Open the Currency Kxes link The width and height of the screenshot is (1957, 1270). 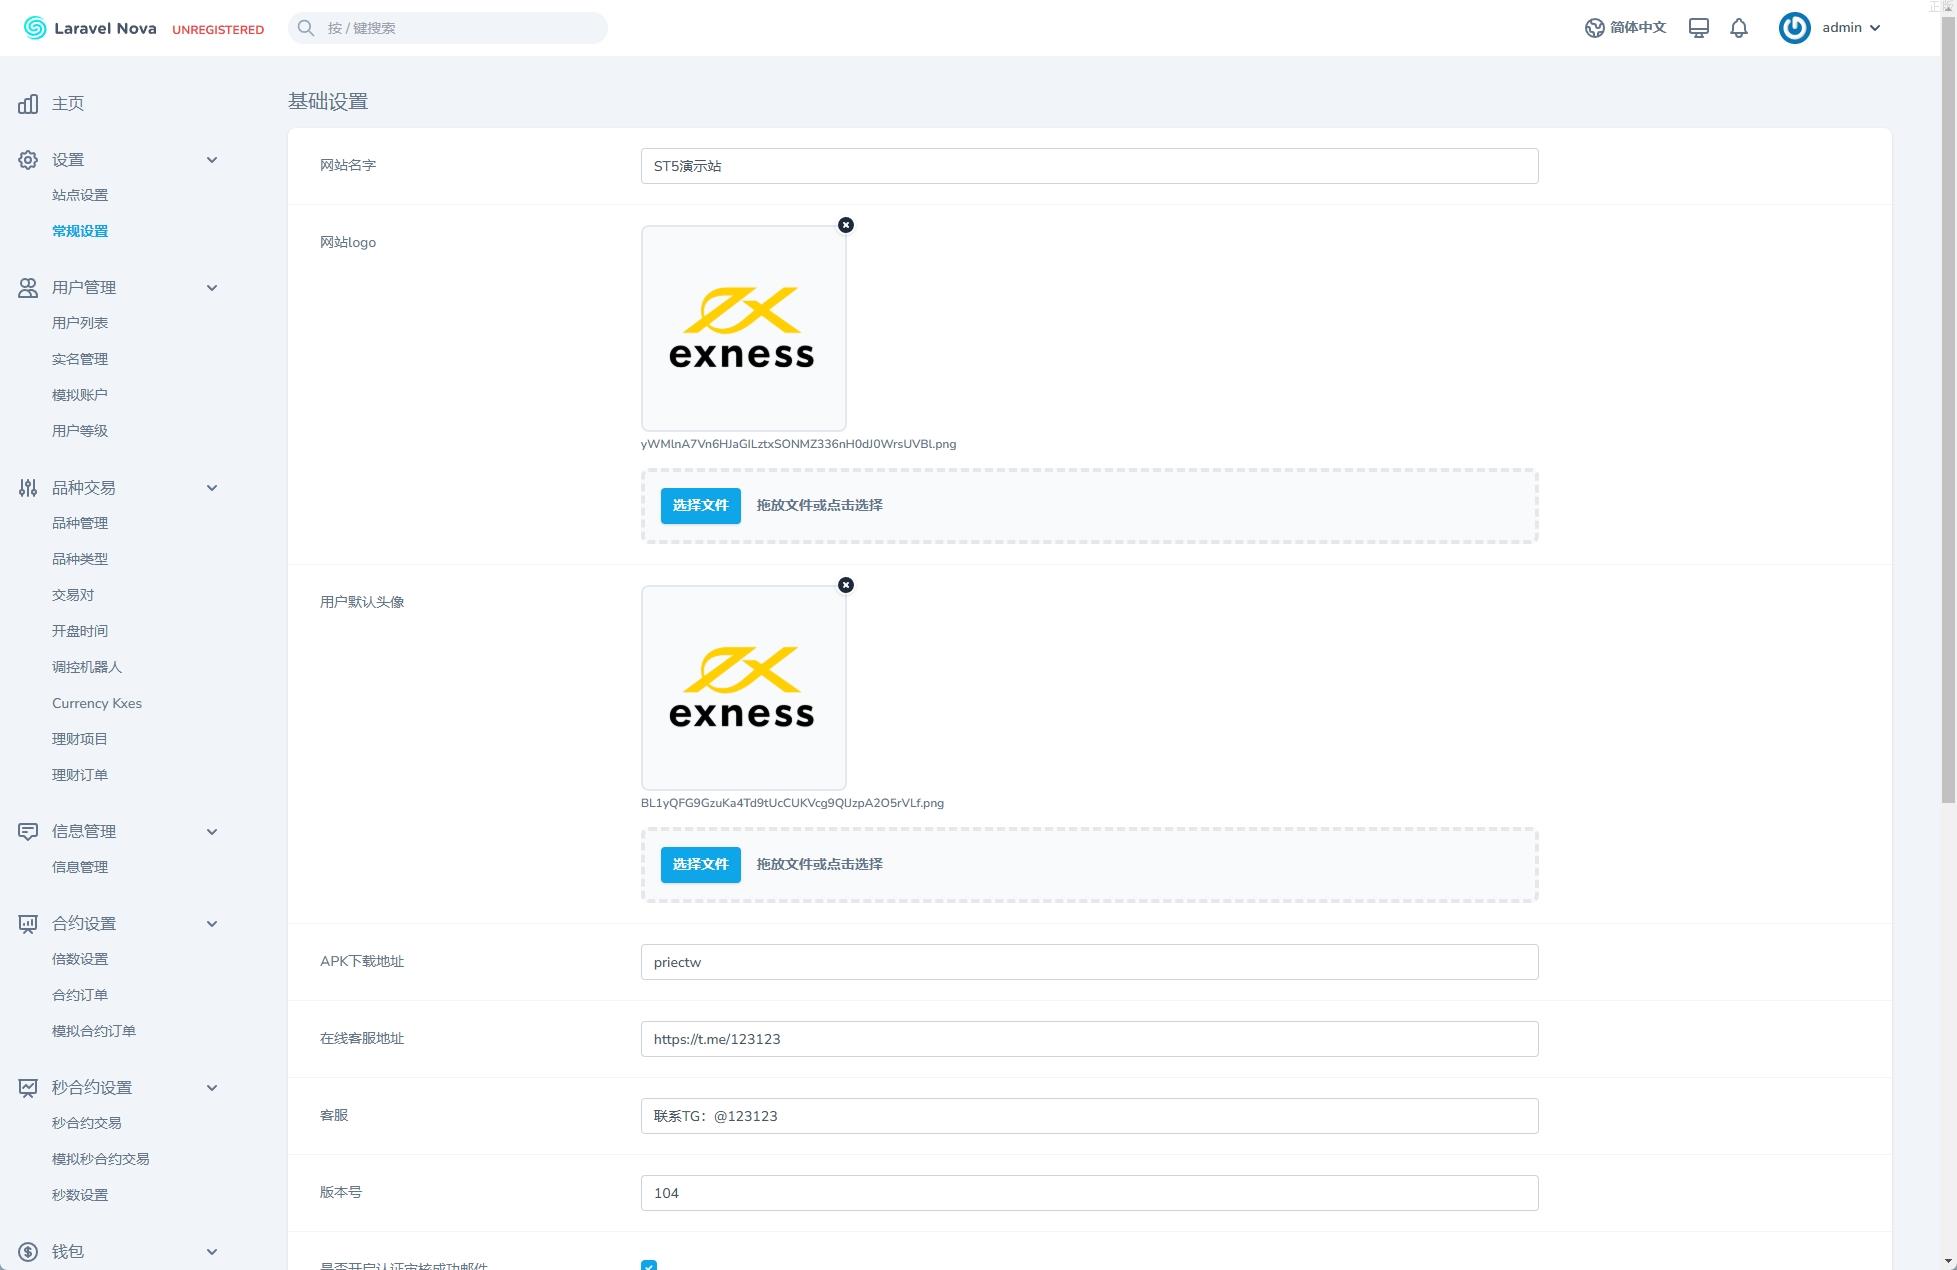point(97,703)
